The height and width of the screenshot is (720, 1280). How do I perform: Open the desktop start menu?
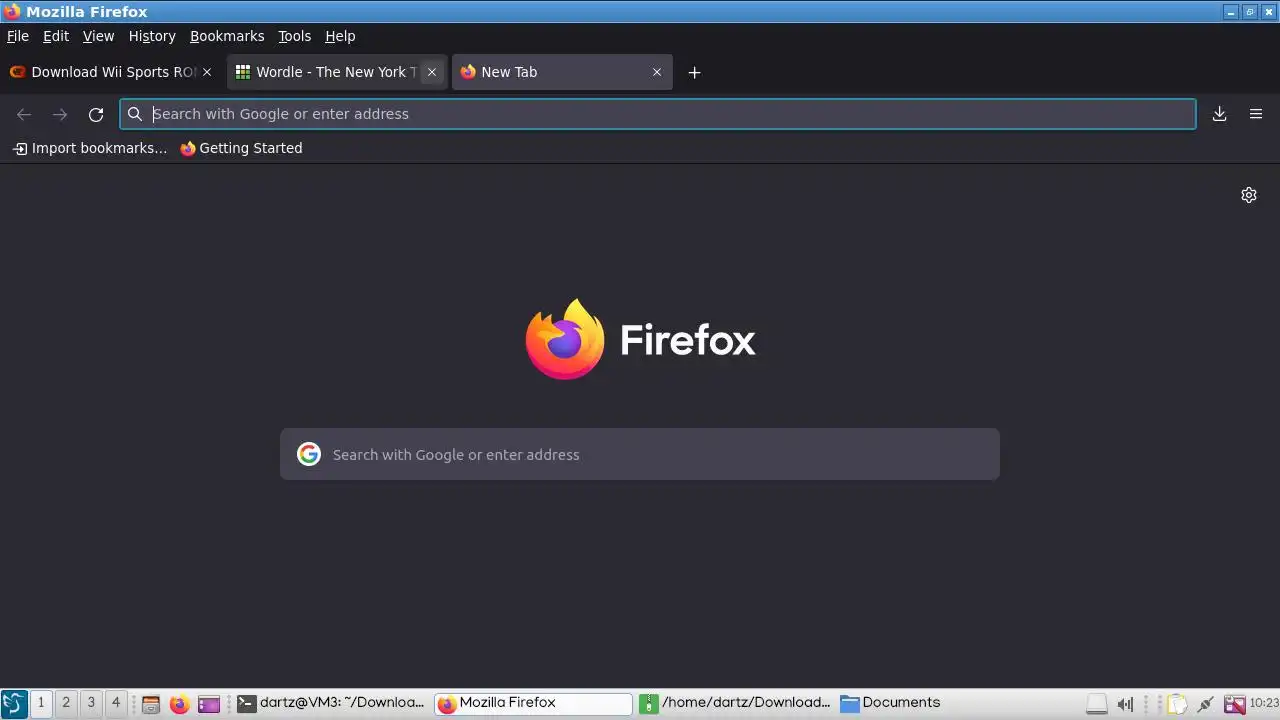tap(13, 703)
